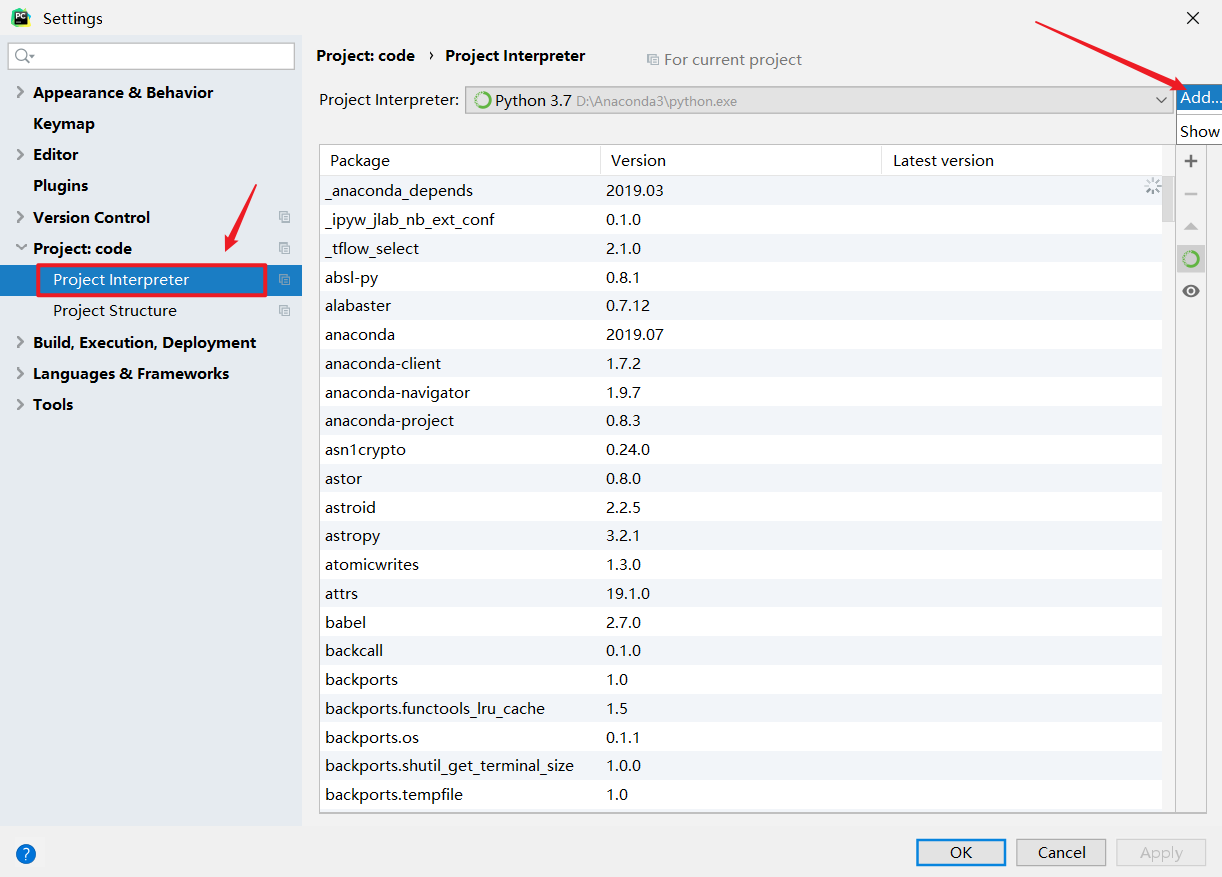The image size is (1222, 877).
Task: Click the plus icon to install package
Action: point(1190,161)
